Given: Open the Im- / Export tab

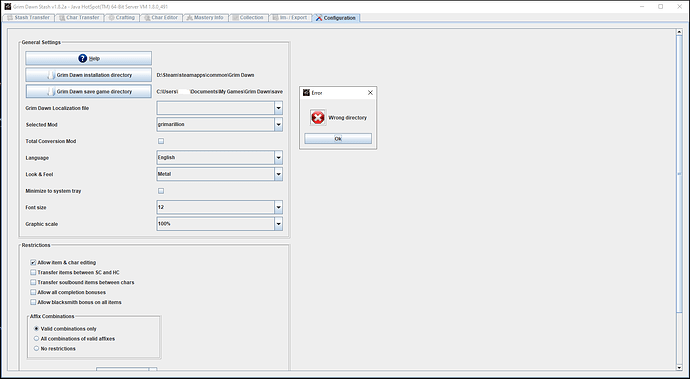Looking at the screenshot, I should click(x=290, y=18).
